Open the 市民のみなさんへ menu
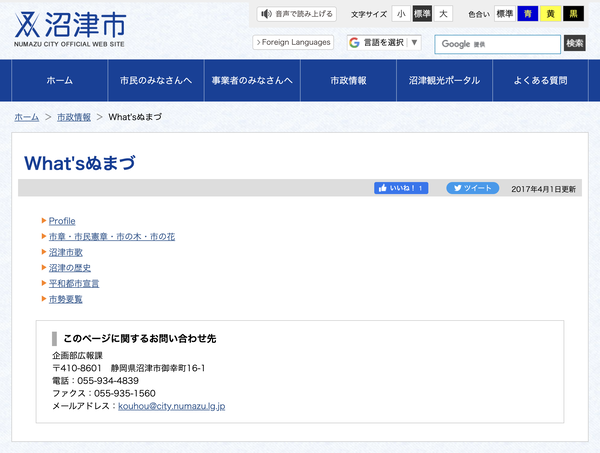600x453 pixels. (156, 80)
